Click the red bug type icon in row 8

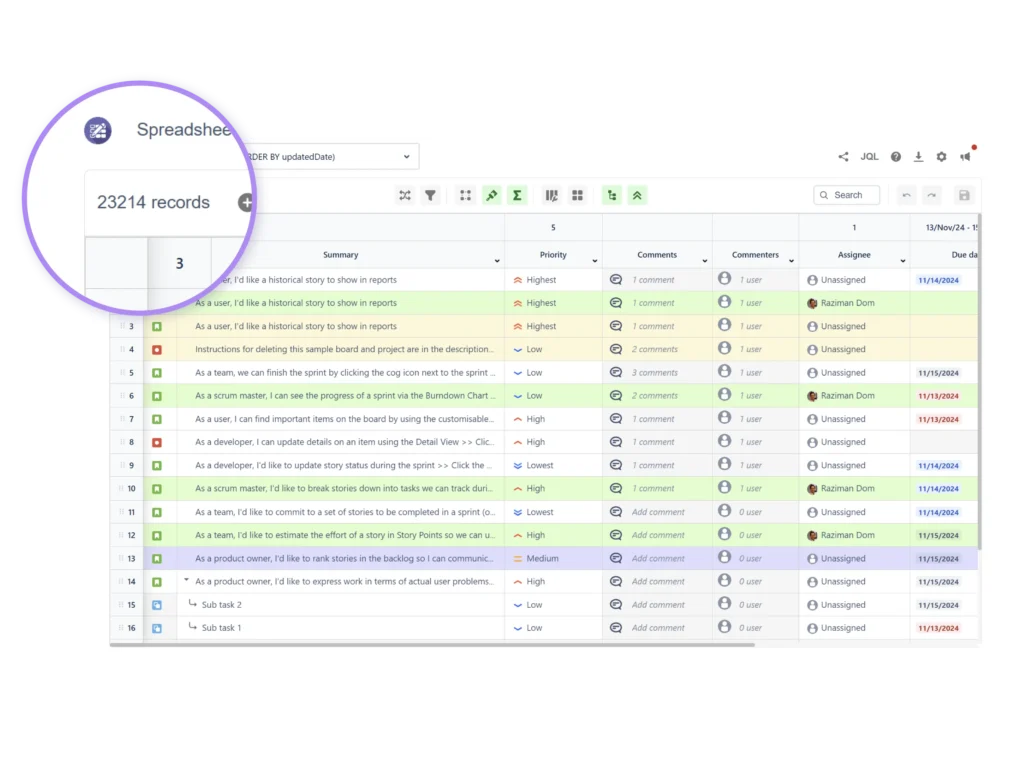pos(157,443)
